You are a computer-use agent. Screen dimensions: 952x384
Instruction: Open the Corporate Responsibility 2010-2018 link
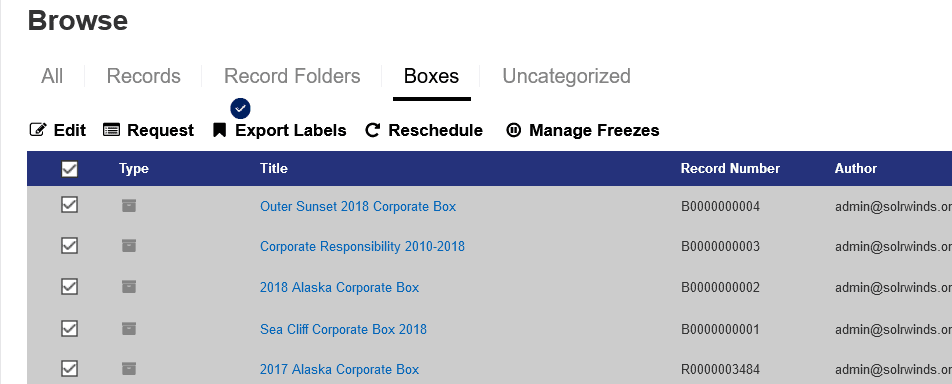click(x=362, y=247)
